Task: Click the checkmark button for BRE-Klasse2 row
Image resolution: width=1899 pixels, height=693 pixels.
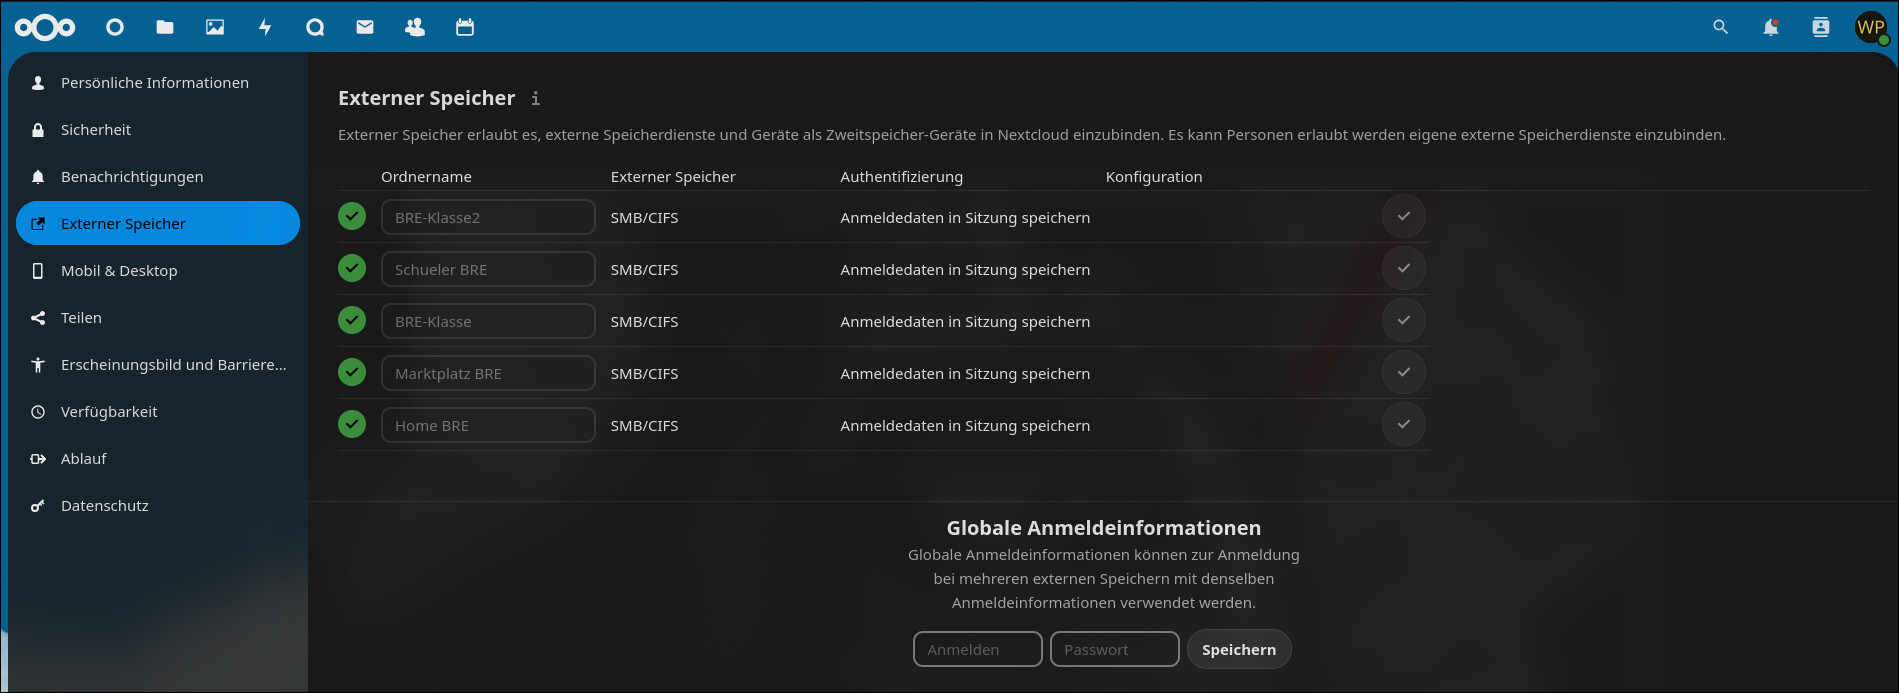Action: [x=1403, y=217]
